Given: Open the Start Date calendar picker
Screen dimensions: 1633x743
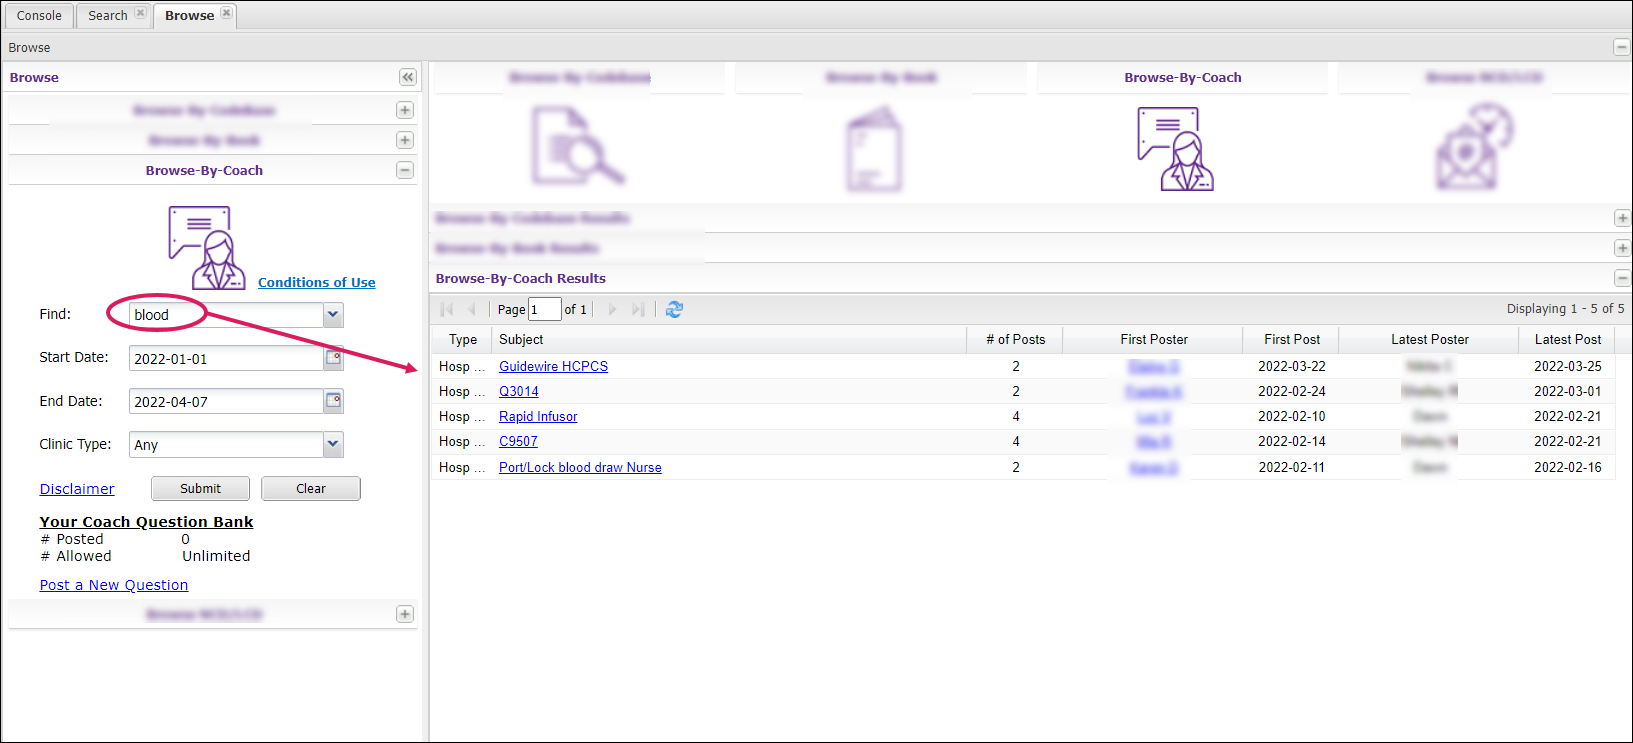Looking at the screenshot, I should 334,358.
